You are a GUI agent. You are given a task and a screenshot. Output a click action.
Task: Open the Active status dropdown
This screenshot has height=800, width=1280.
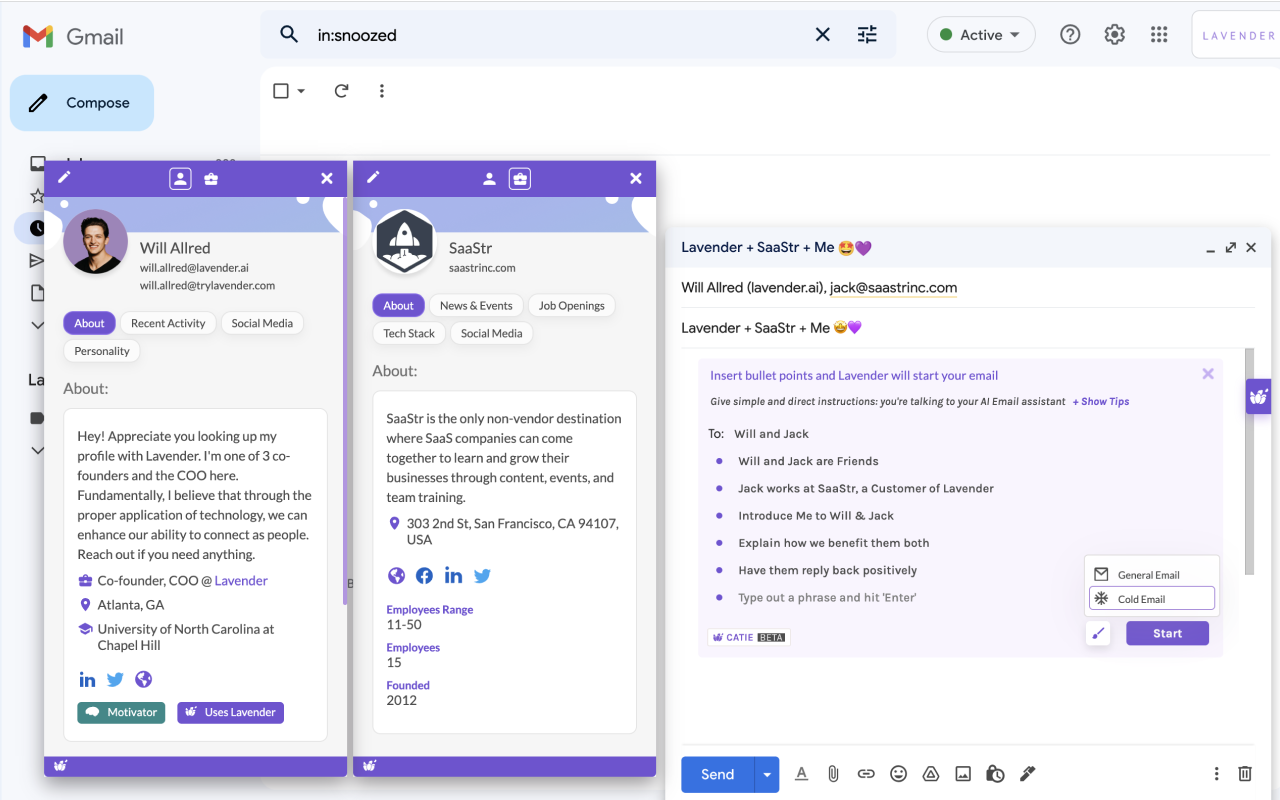[x=981, y=35]
